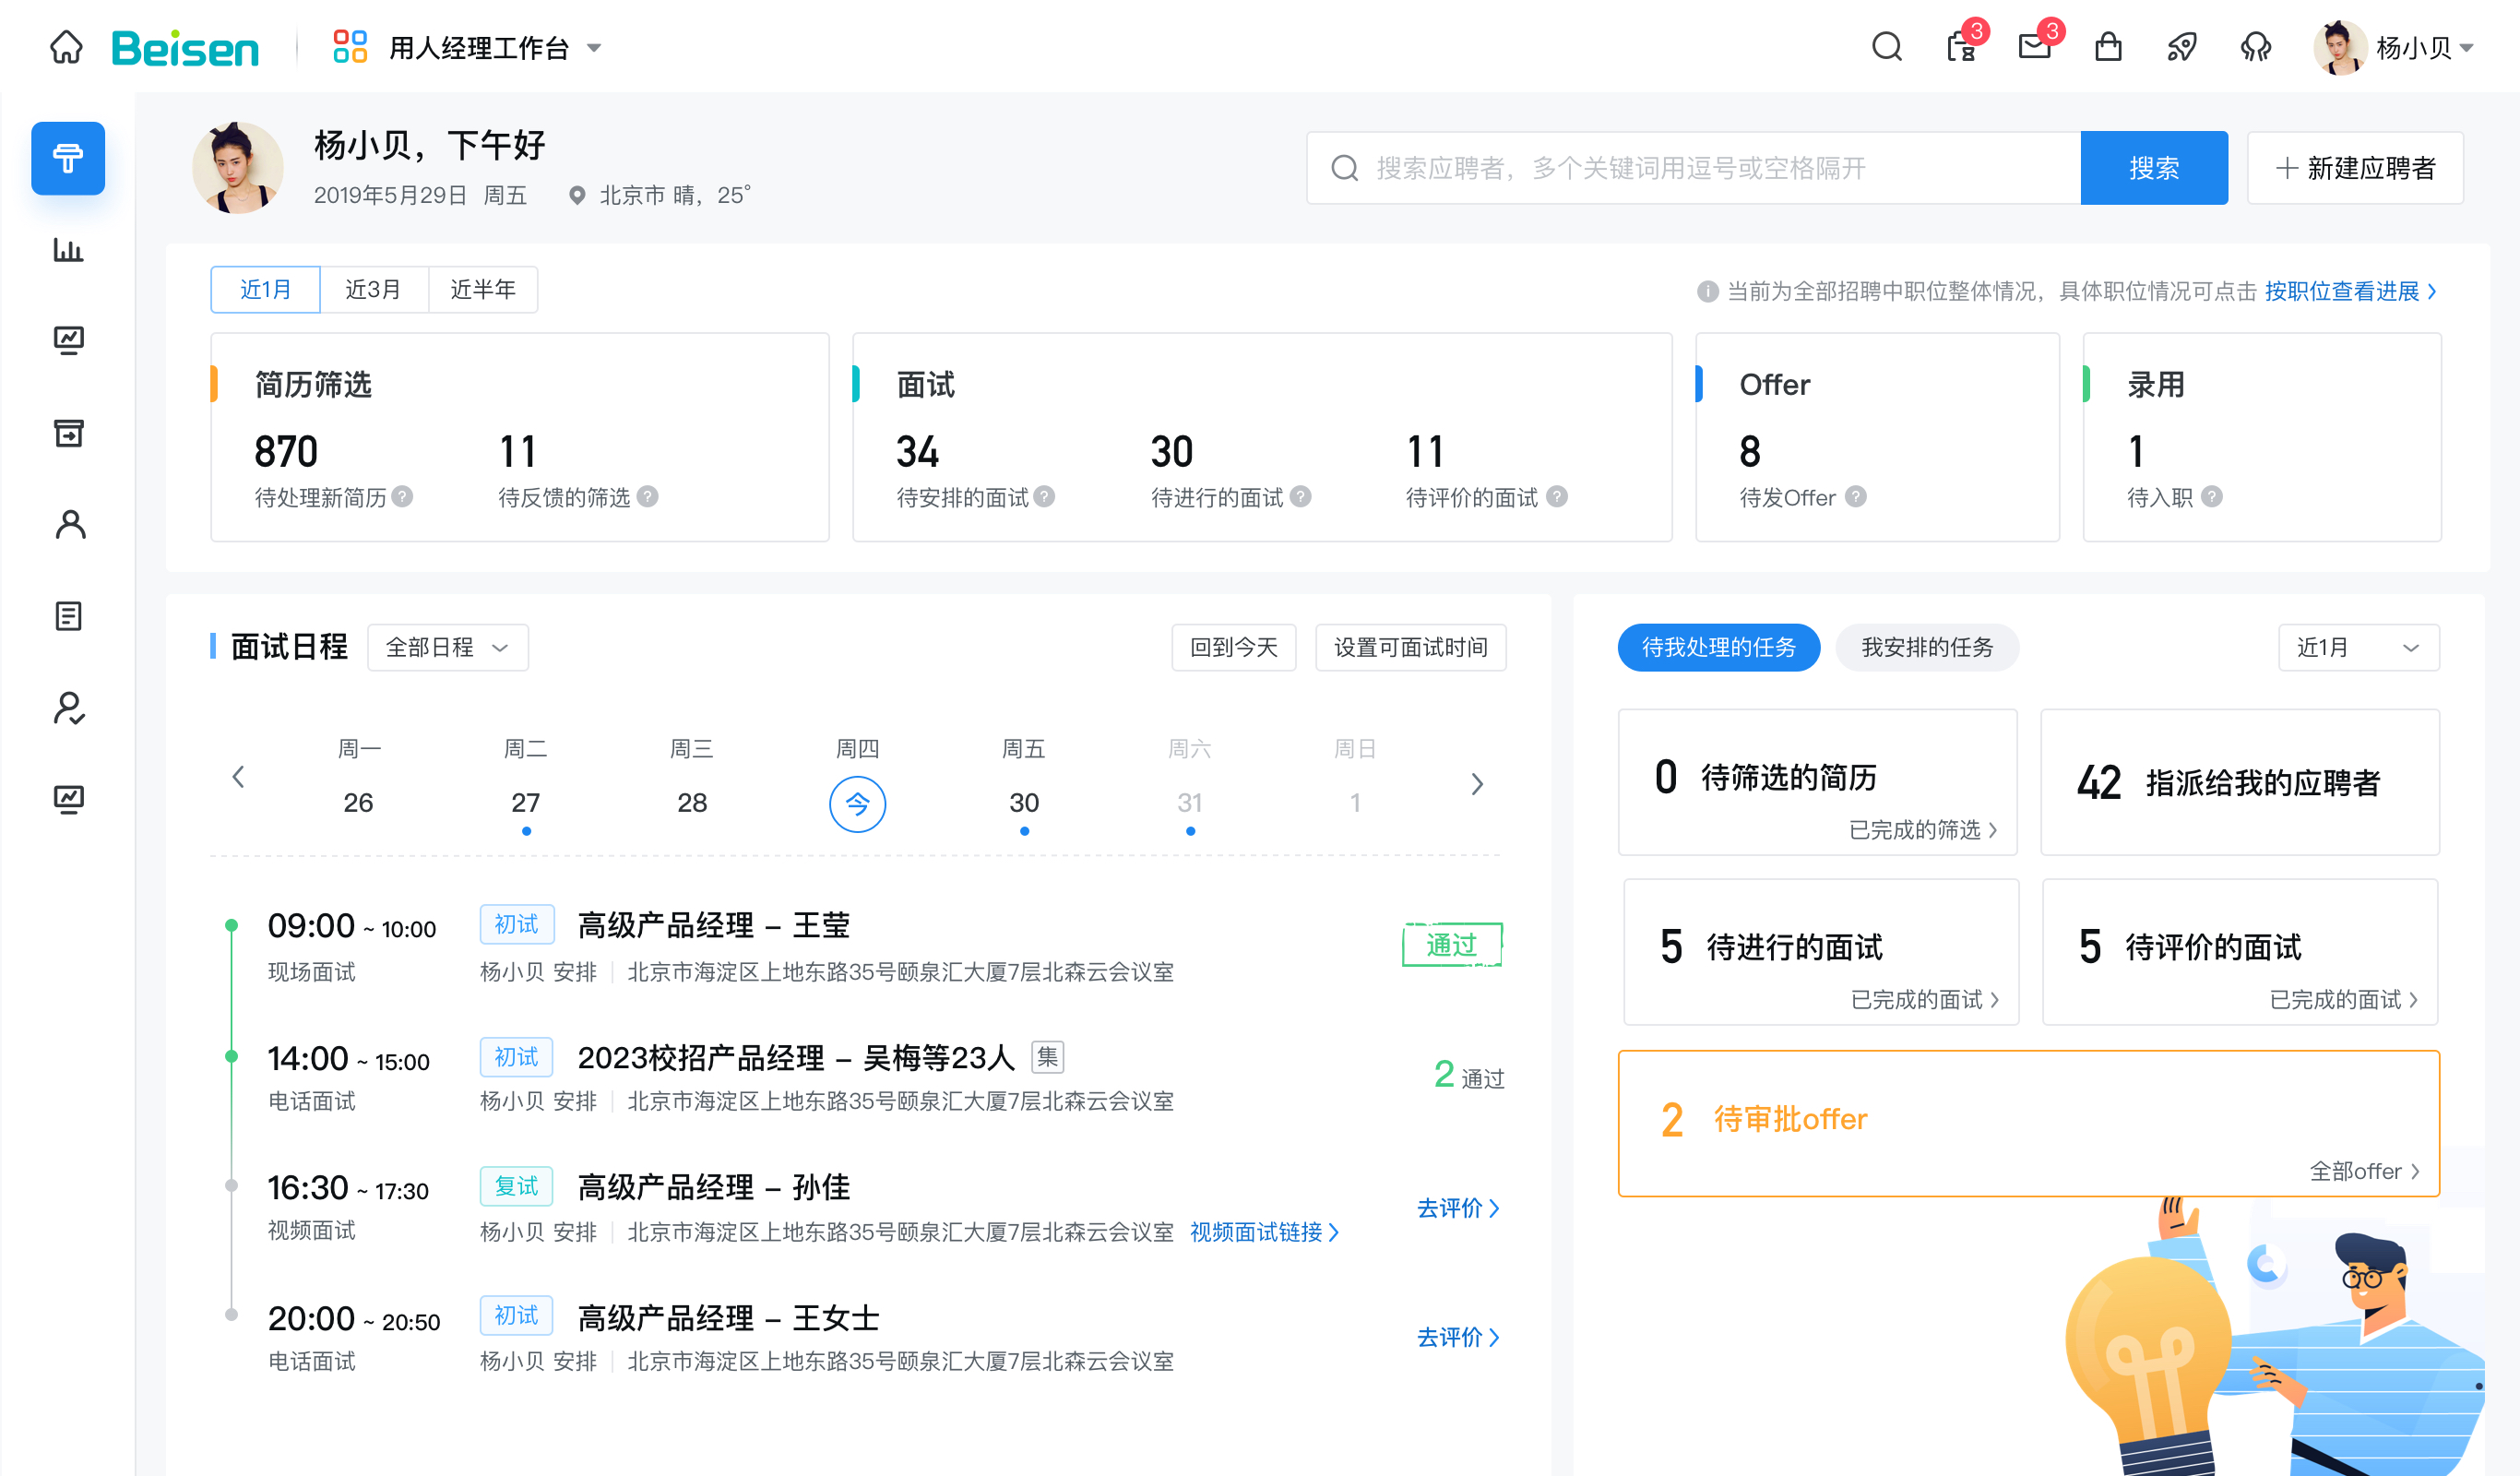Open the 杨小贝 user account dropdown
Viewport: 2520px width, 1476px height.
coord(2466,48)
